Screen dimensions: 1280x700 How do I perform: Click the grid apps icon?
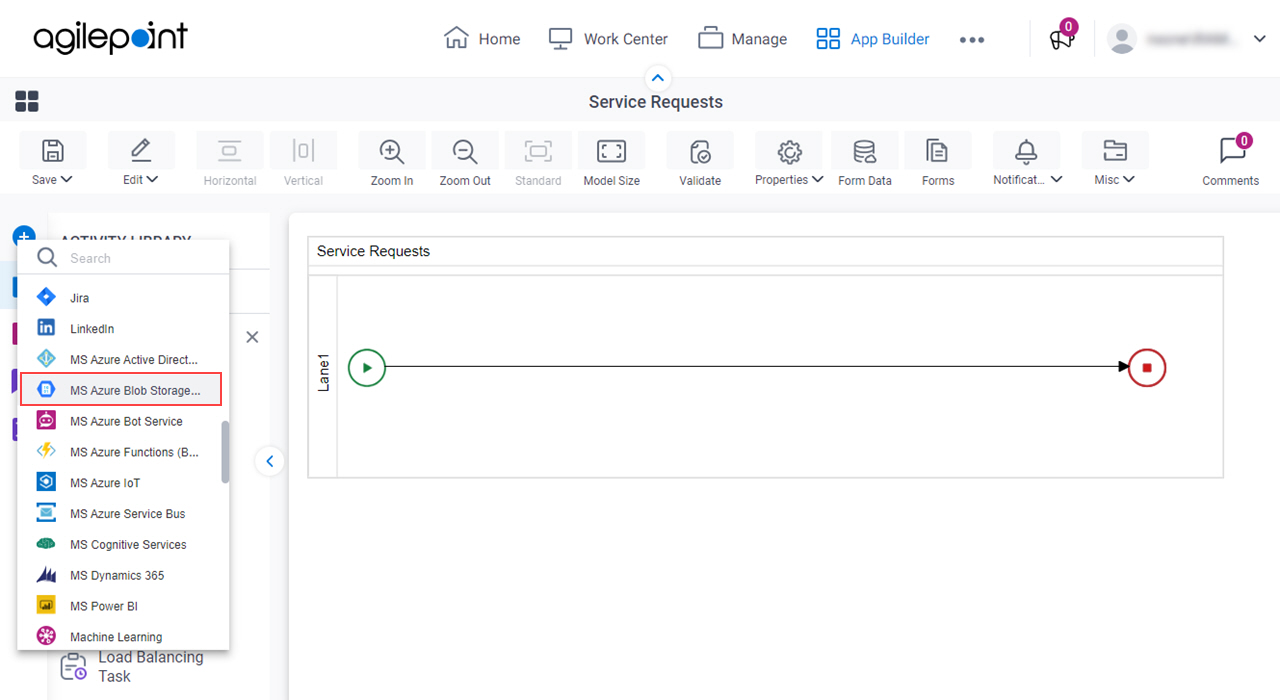[x=27, y=101]
